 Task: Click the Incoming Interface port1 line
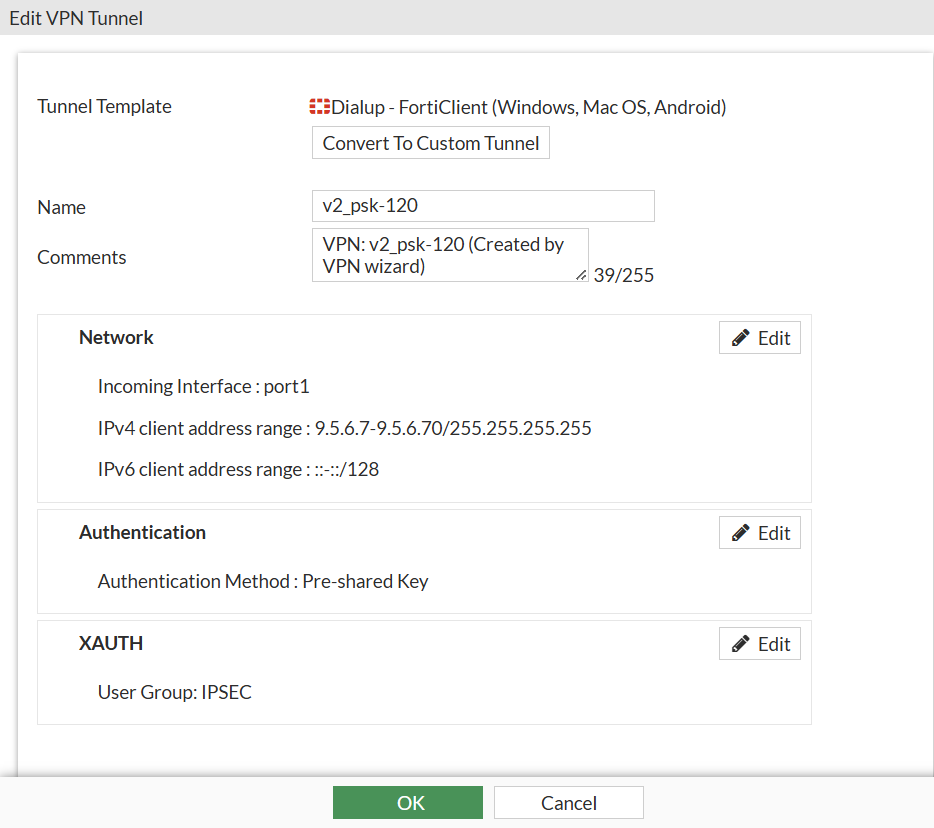click(211, 387)
